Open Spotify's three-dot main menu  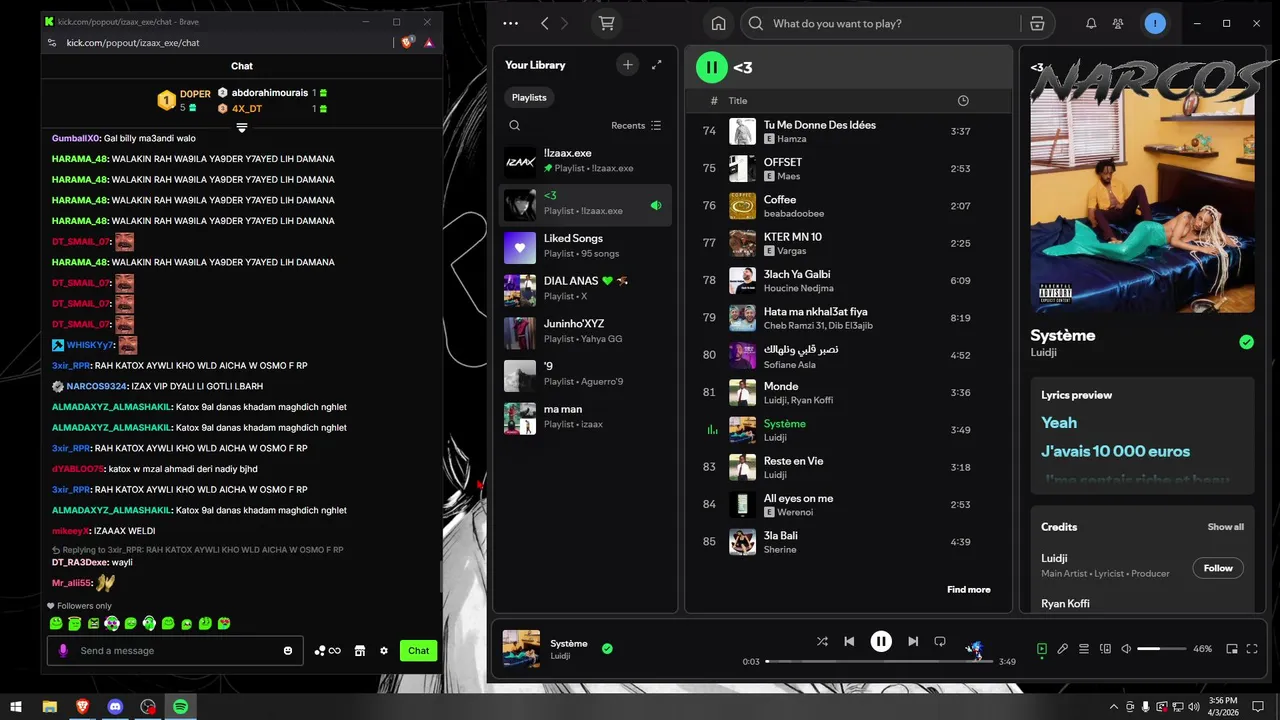[511, 23]
